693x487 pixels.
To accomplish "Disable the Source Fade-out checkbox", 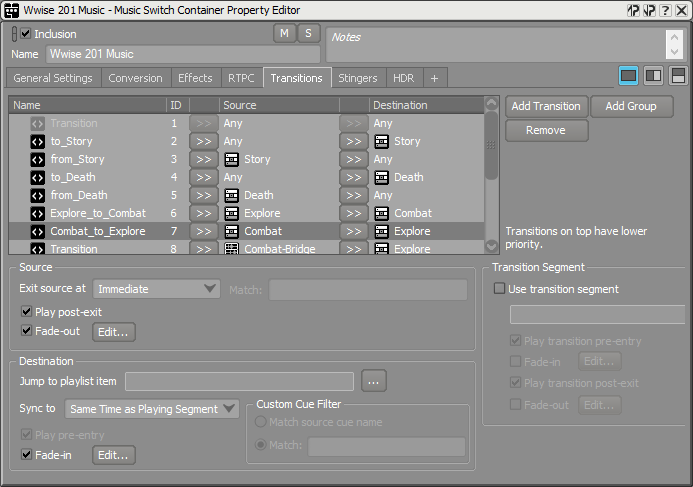I will [27, 331].
